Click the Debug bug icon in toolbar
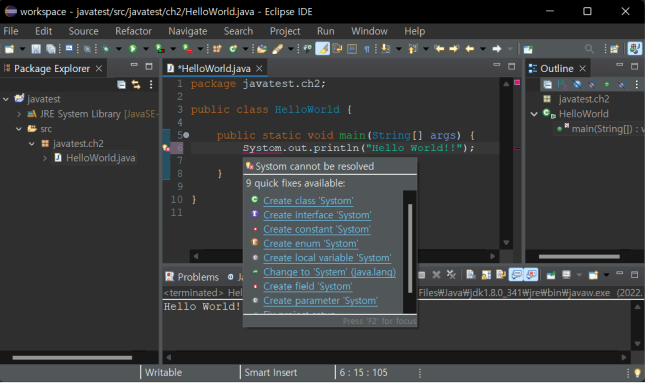The image size is (645, 383). click(x=107, y=49)
